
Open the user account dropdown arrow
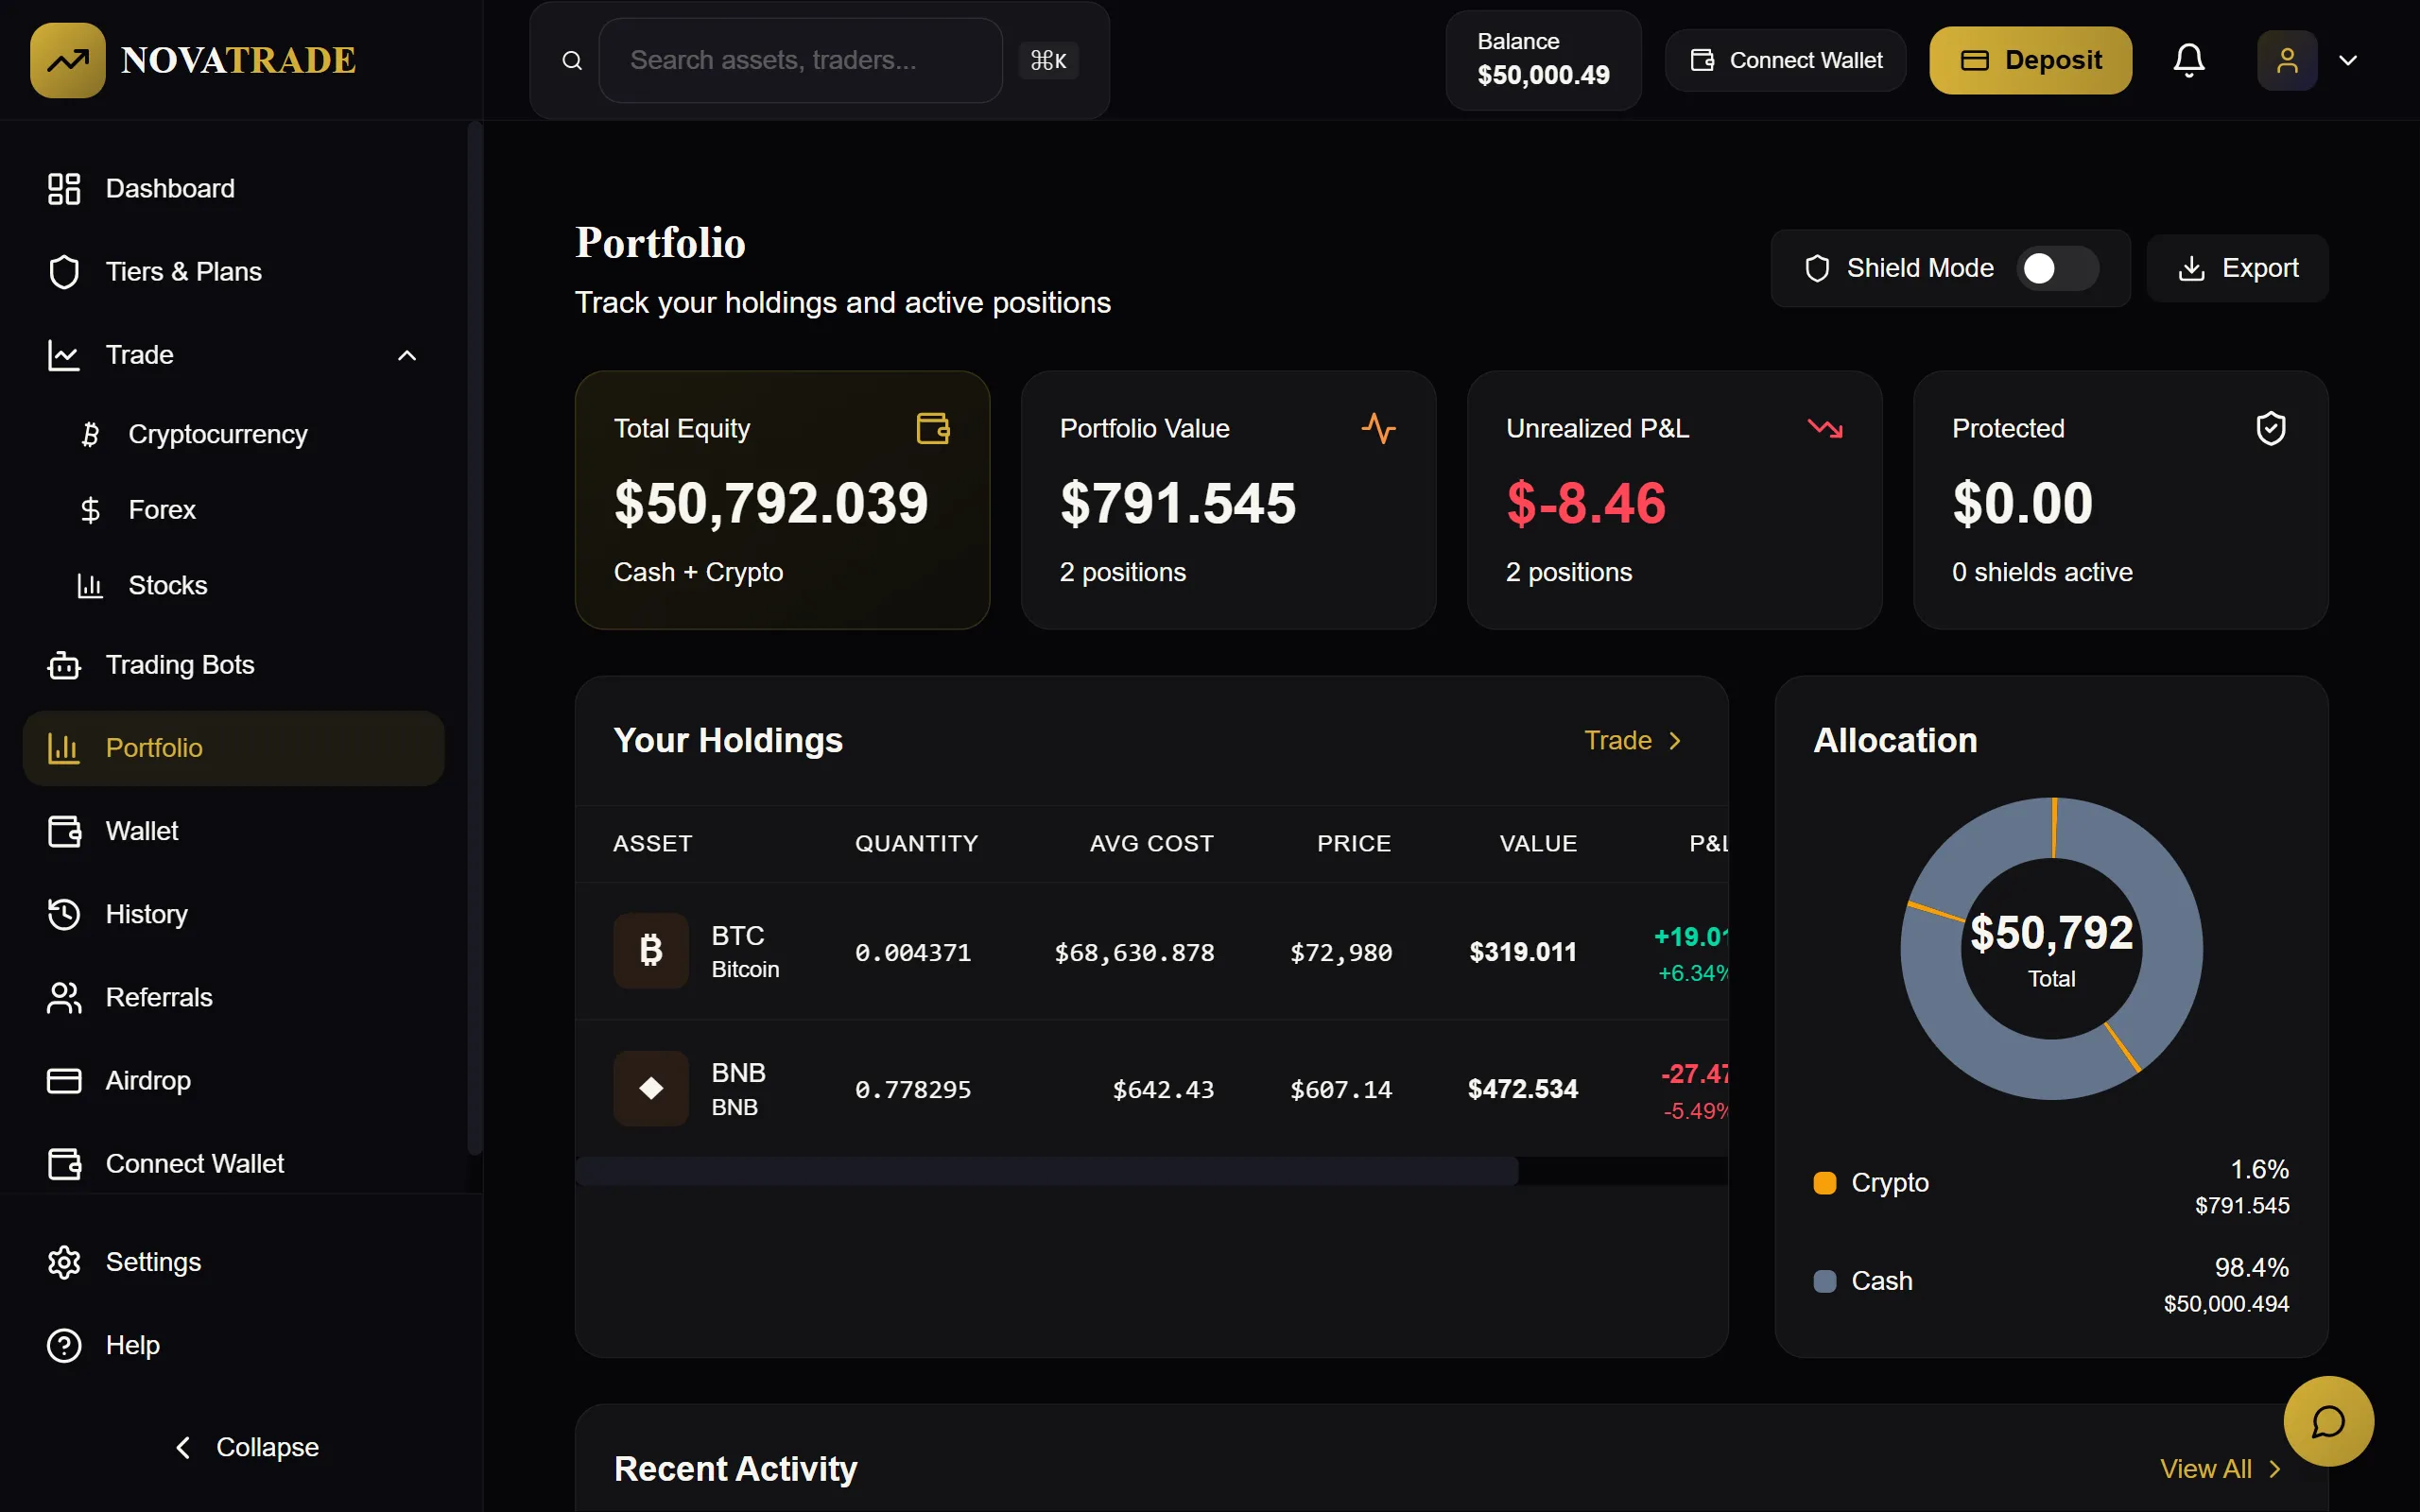point(2348,60)
